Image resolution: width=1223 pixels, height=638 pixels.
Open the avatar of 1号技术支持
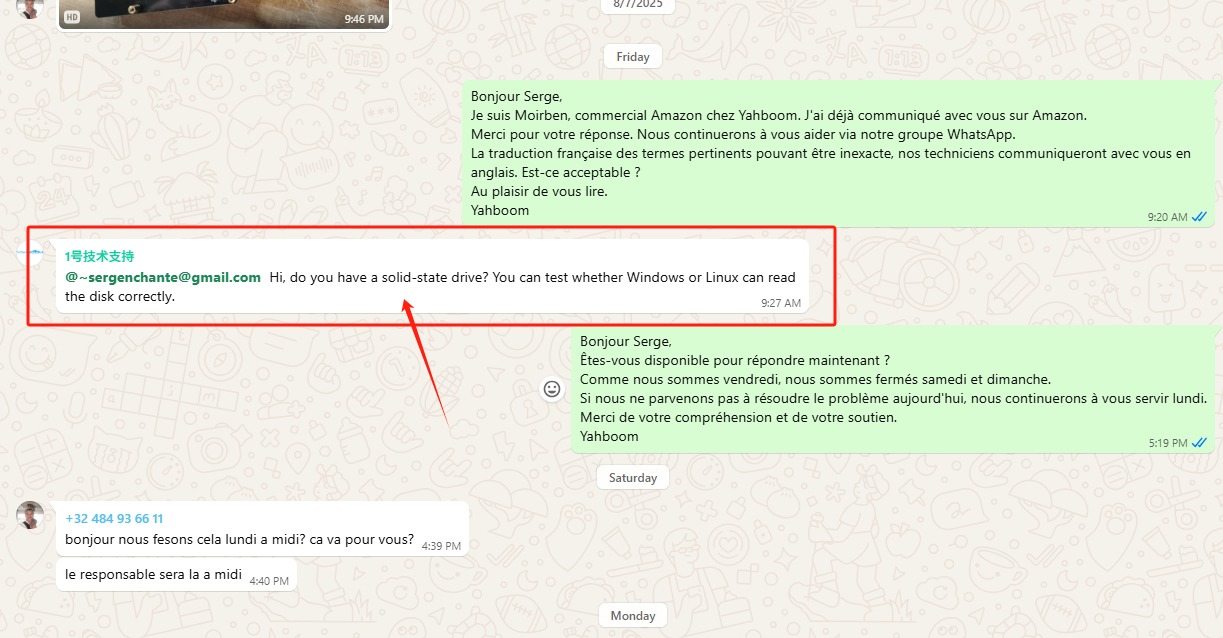click(x=31, y=253)
